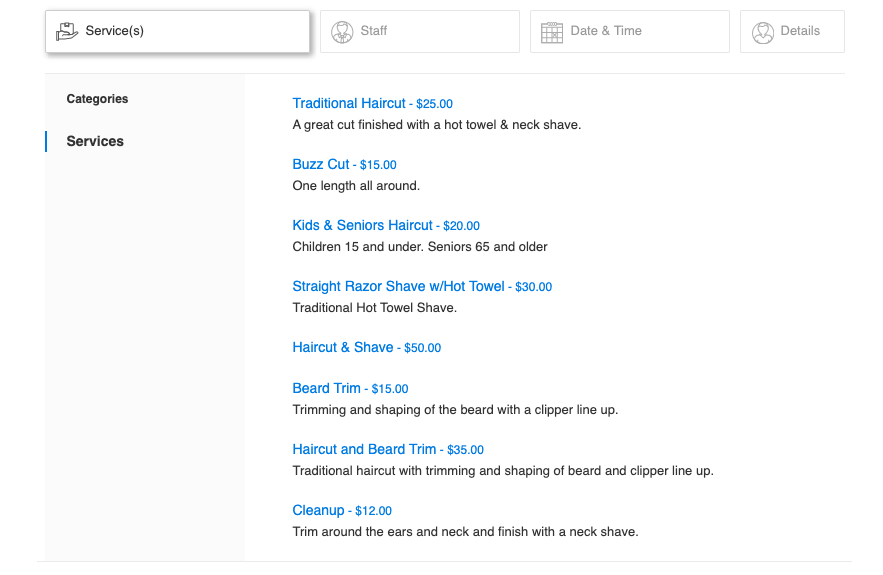This screenshot has width=883, height=575.
Task: Select Categories in the left sidebar
Action: [x=97, y=99]
